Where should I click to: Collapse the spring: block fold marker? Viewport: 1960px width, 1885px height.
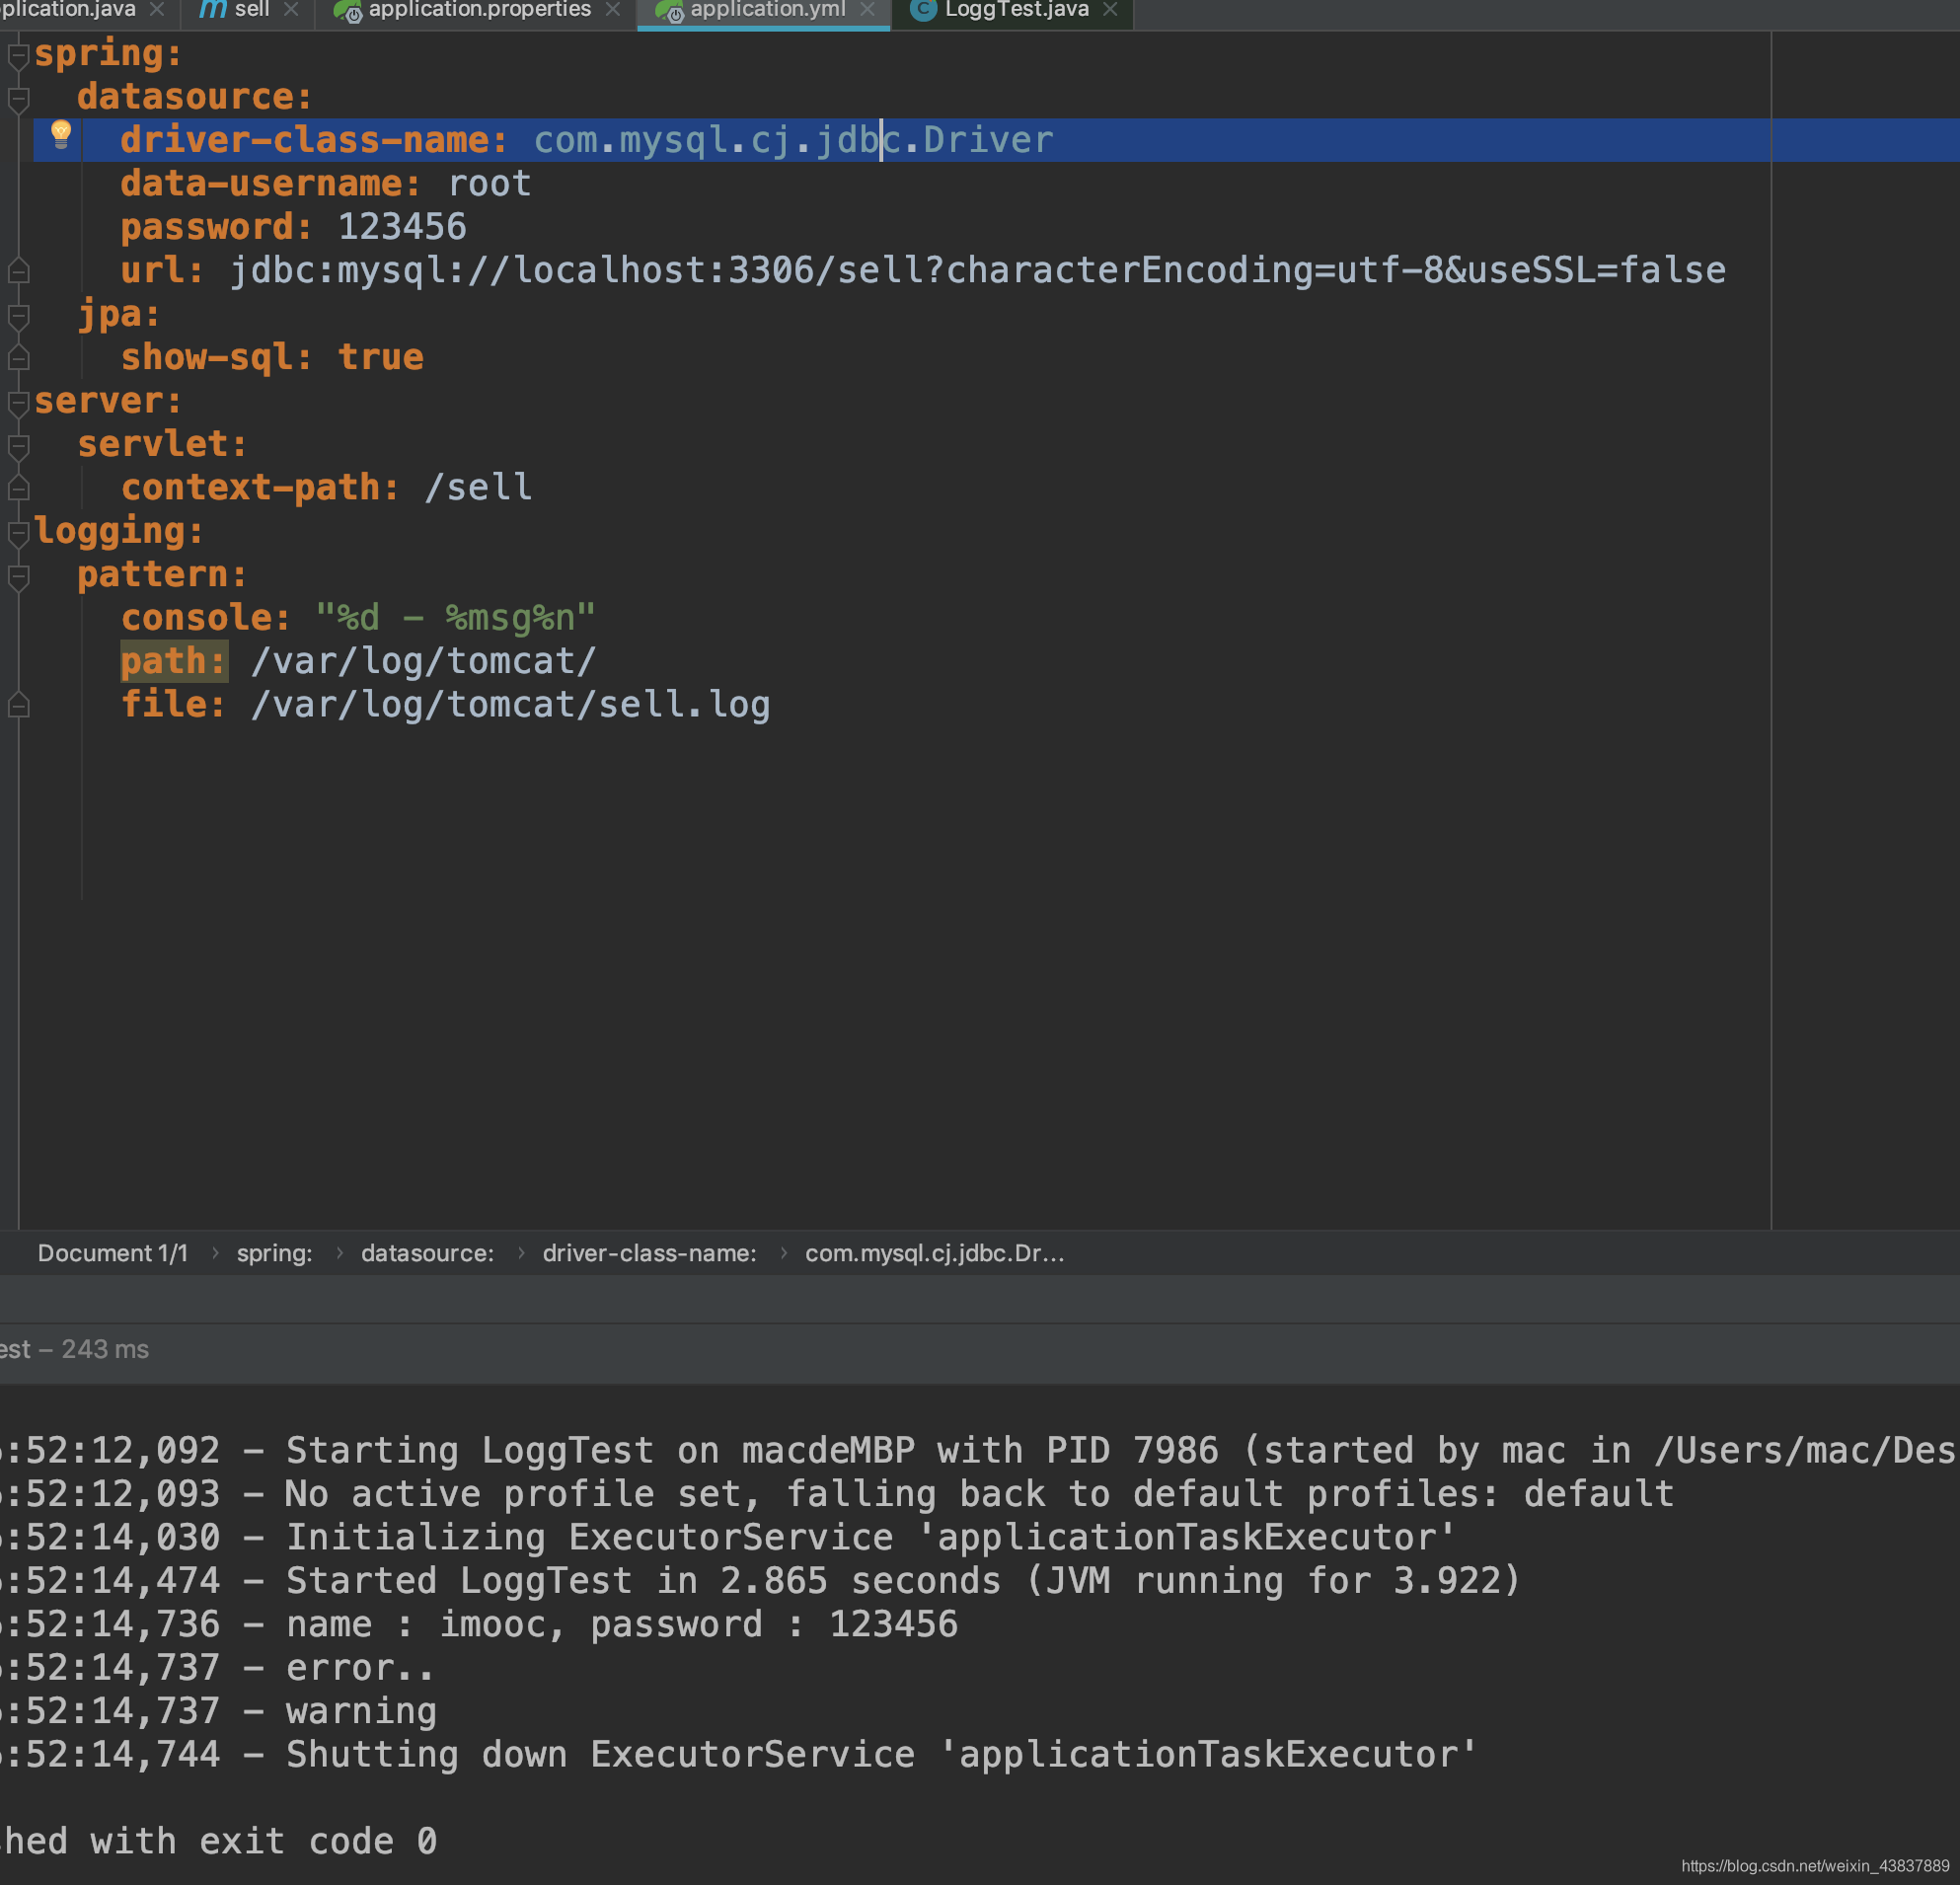pos(18,56)
